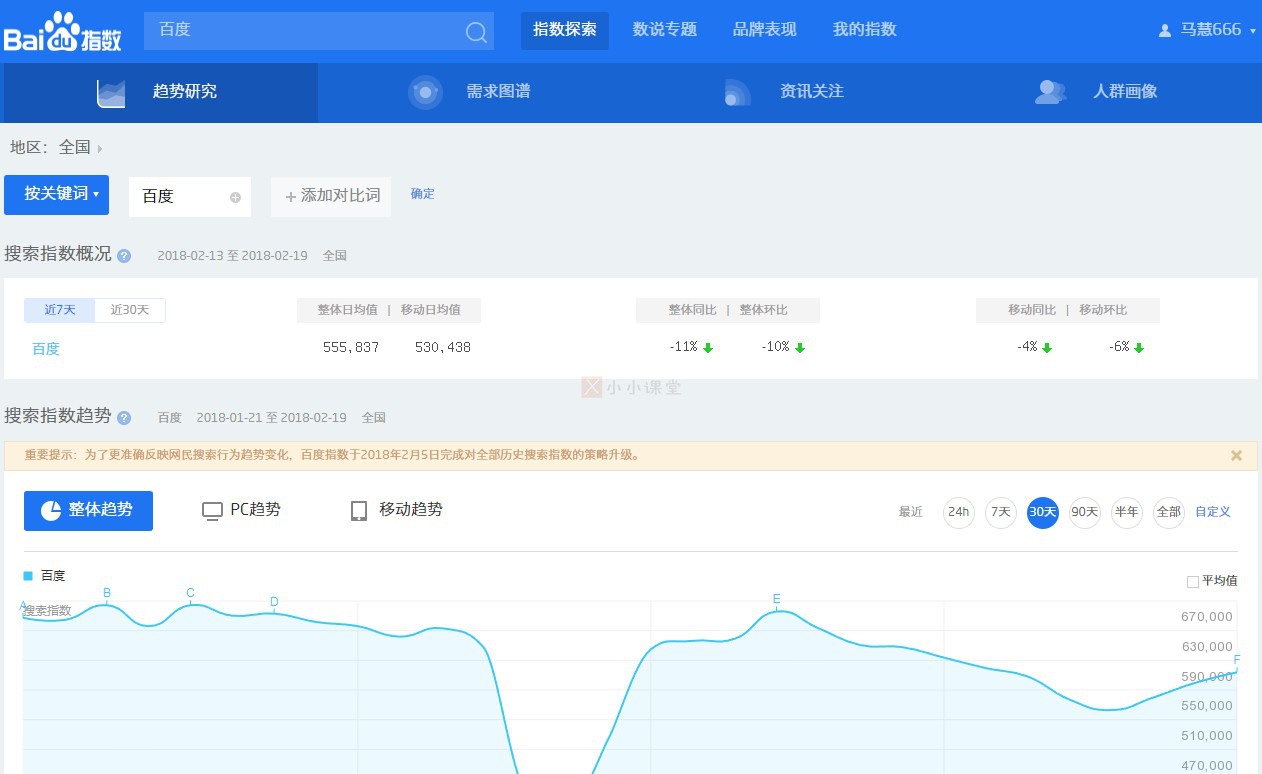Switch to the 趋势研究 tab
The image size is (1262, 774).
point(161,93)
